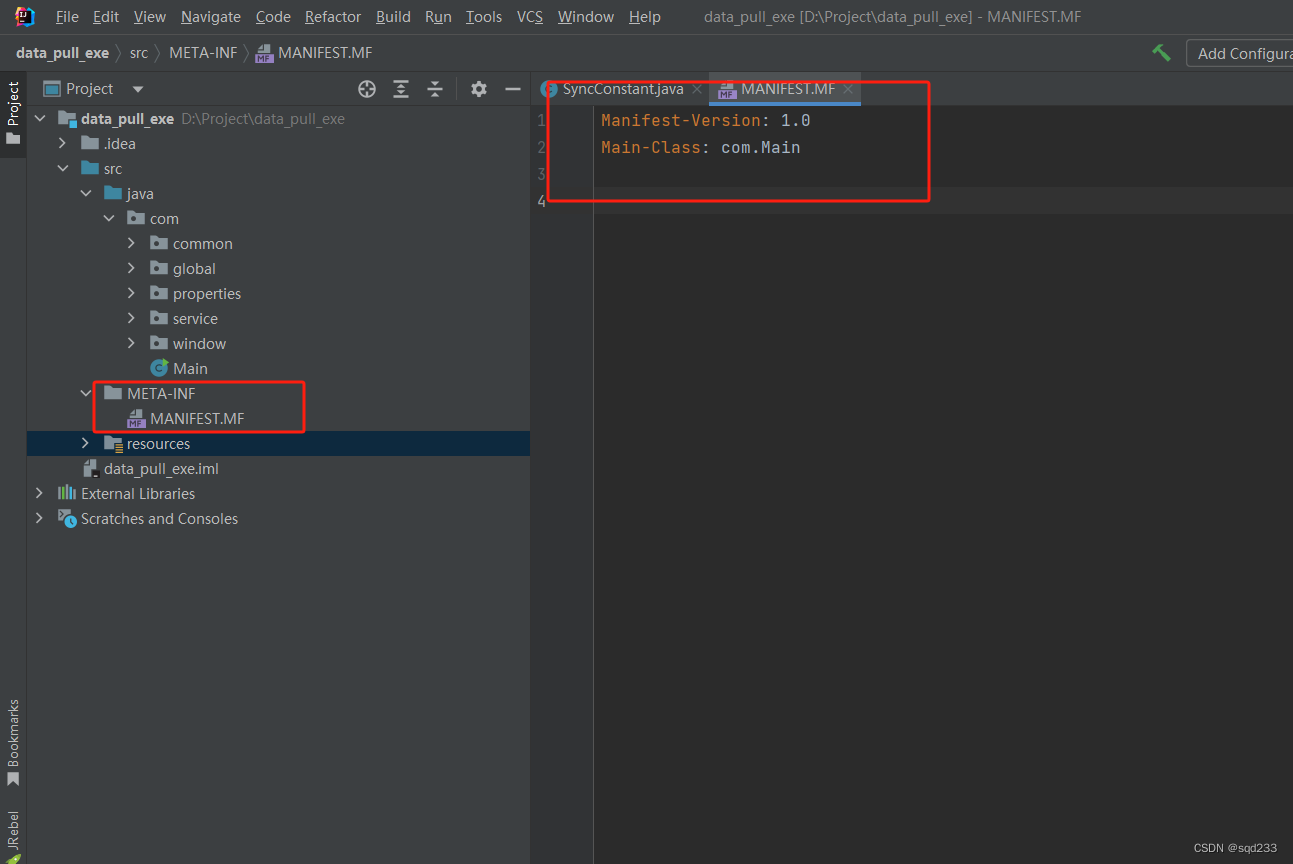
Task: Collapse the data_pull_exe root node
Action: click(x=40, y=118)
